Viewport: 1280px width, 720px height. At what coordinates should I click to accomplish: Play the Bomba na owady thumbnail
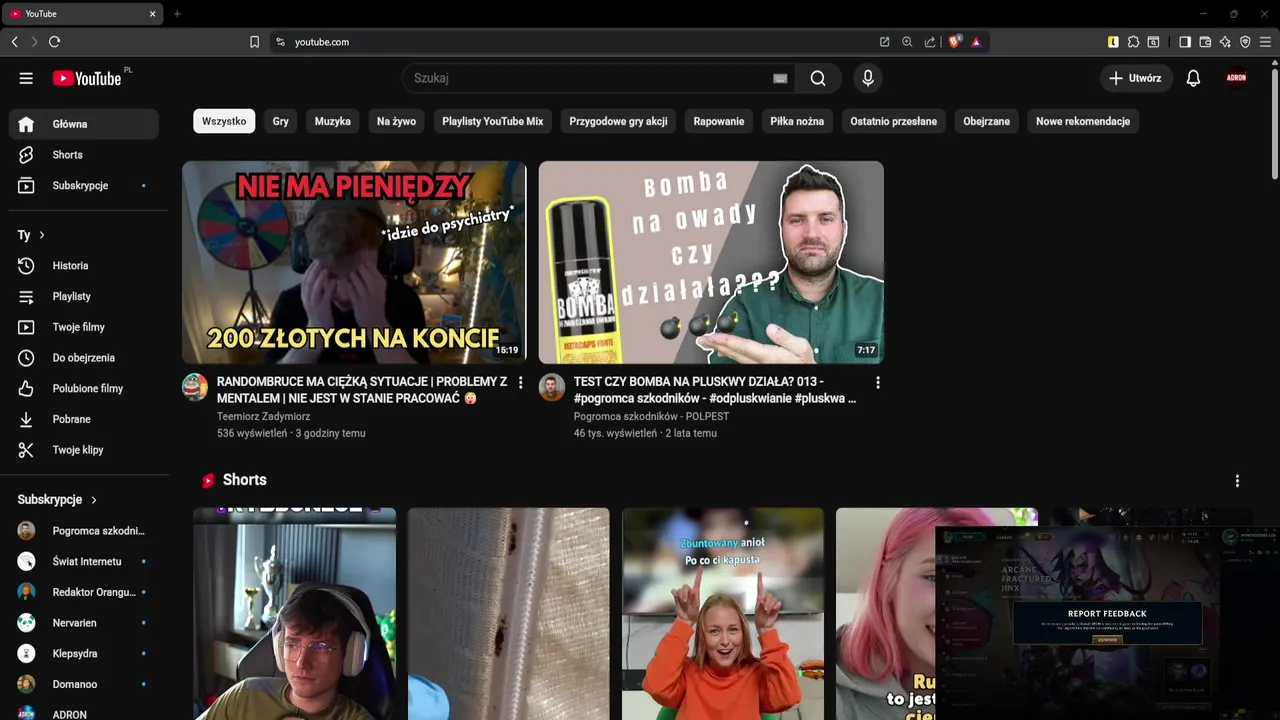tap(711, 262)
